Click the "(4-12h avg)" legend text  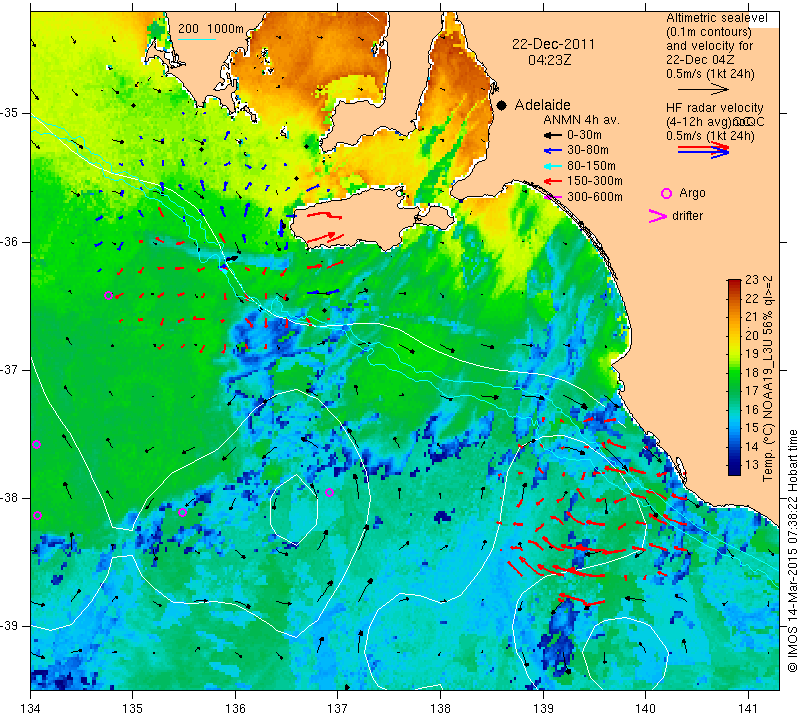pyautogui.click(x=698, y=122)
